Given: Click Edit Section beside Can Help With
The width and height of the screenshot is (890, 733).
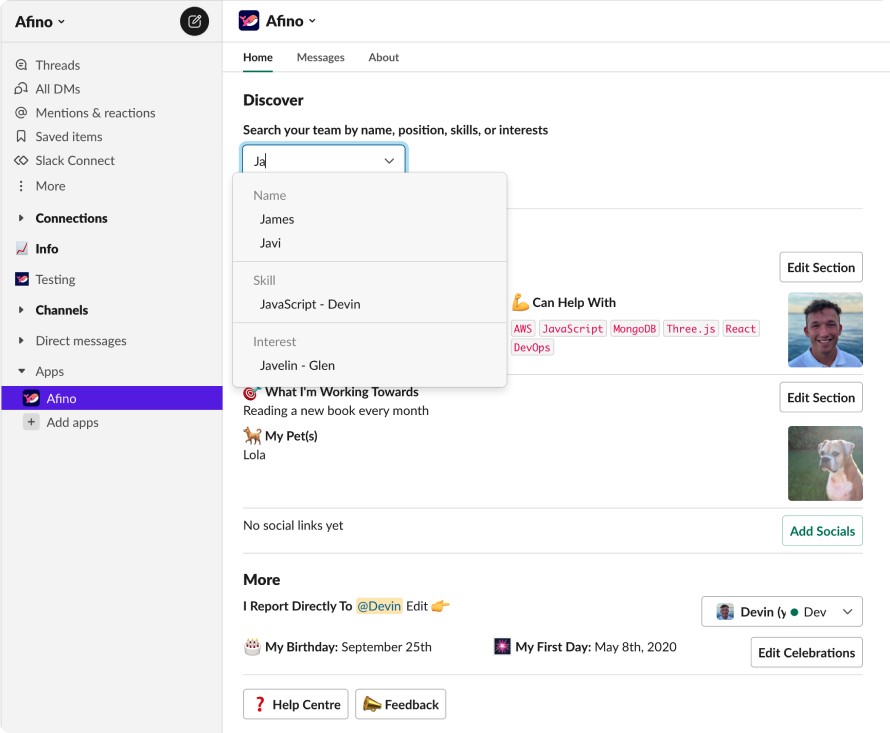Looking at the screenshot, I should click(x=821, y=267).
